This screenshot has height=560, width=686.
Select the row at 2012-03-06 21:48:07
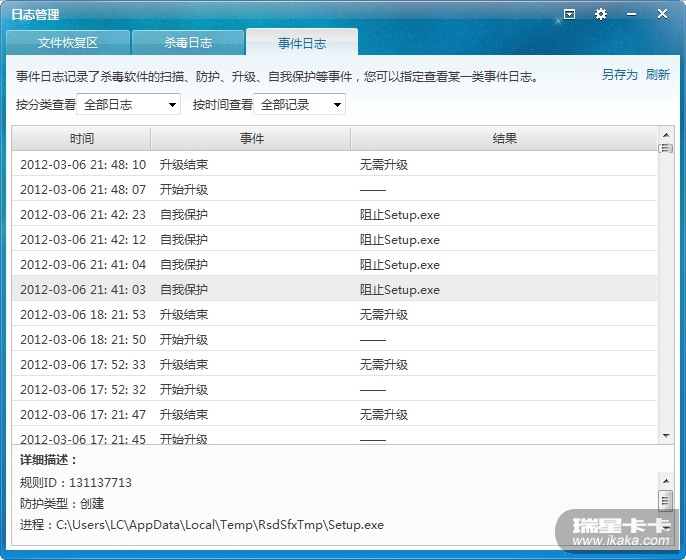335,189
